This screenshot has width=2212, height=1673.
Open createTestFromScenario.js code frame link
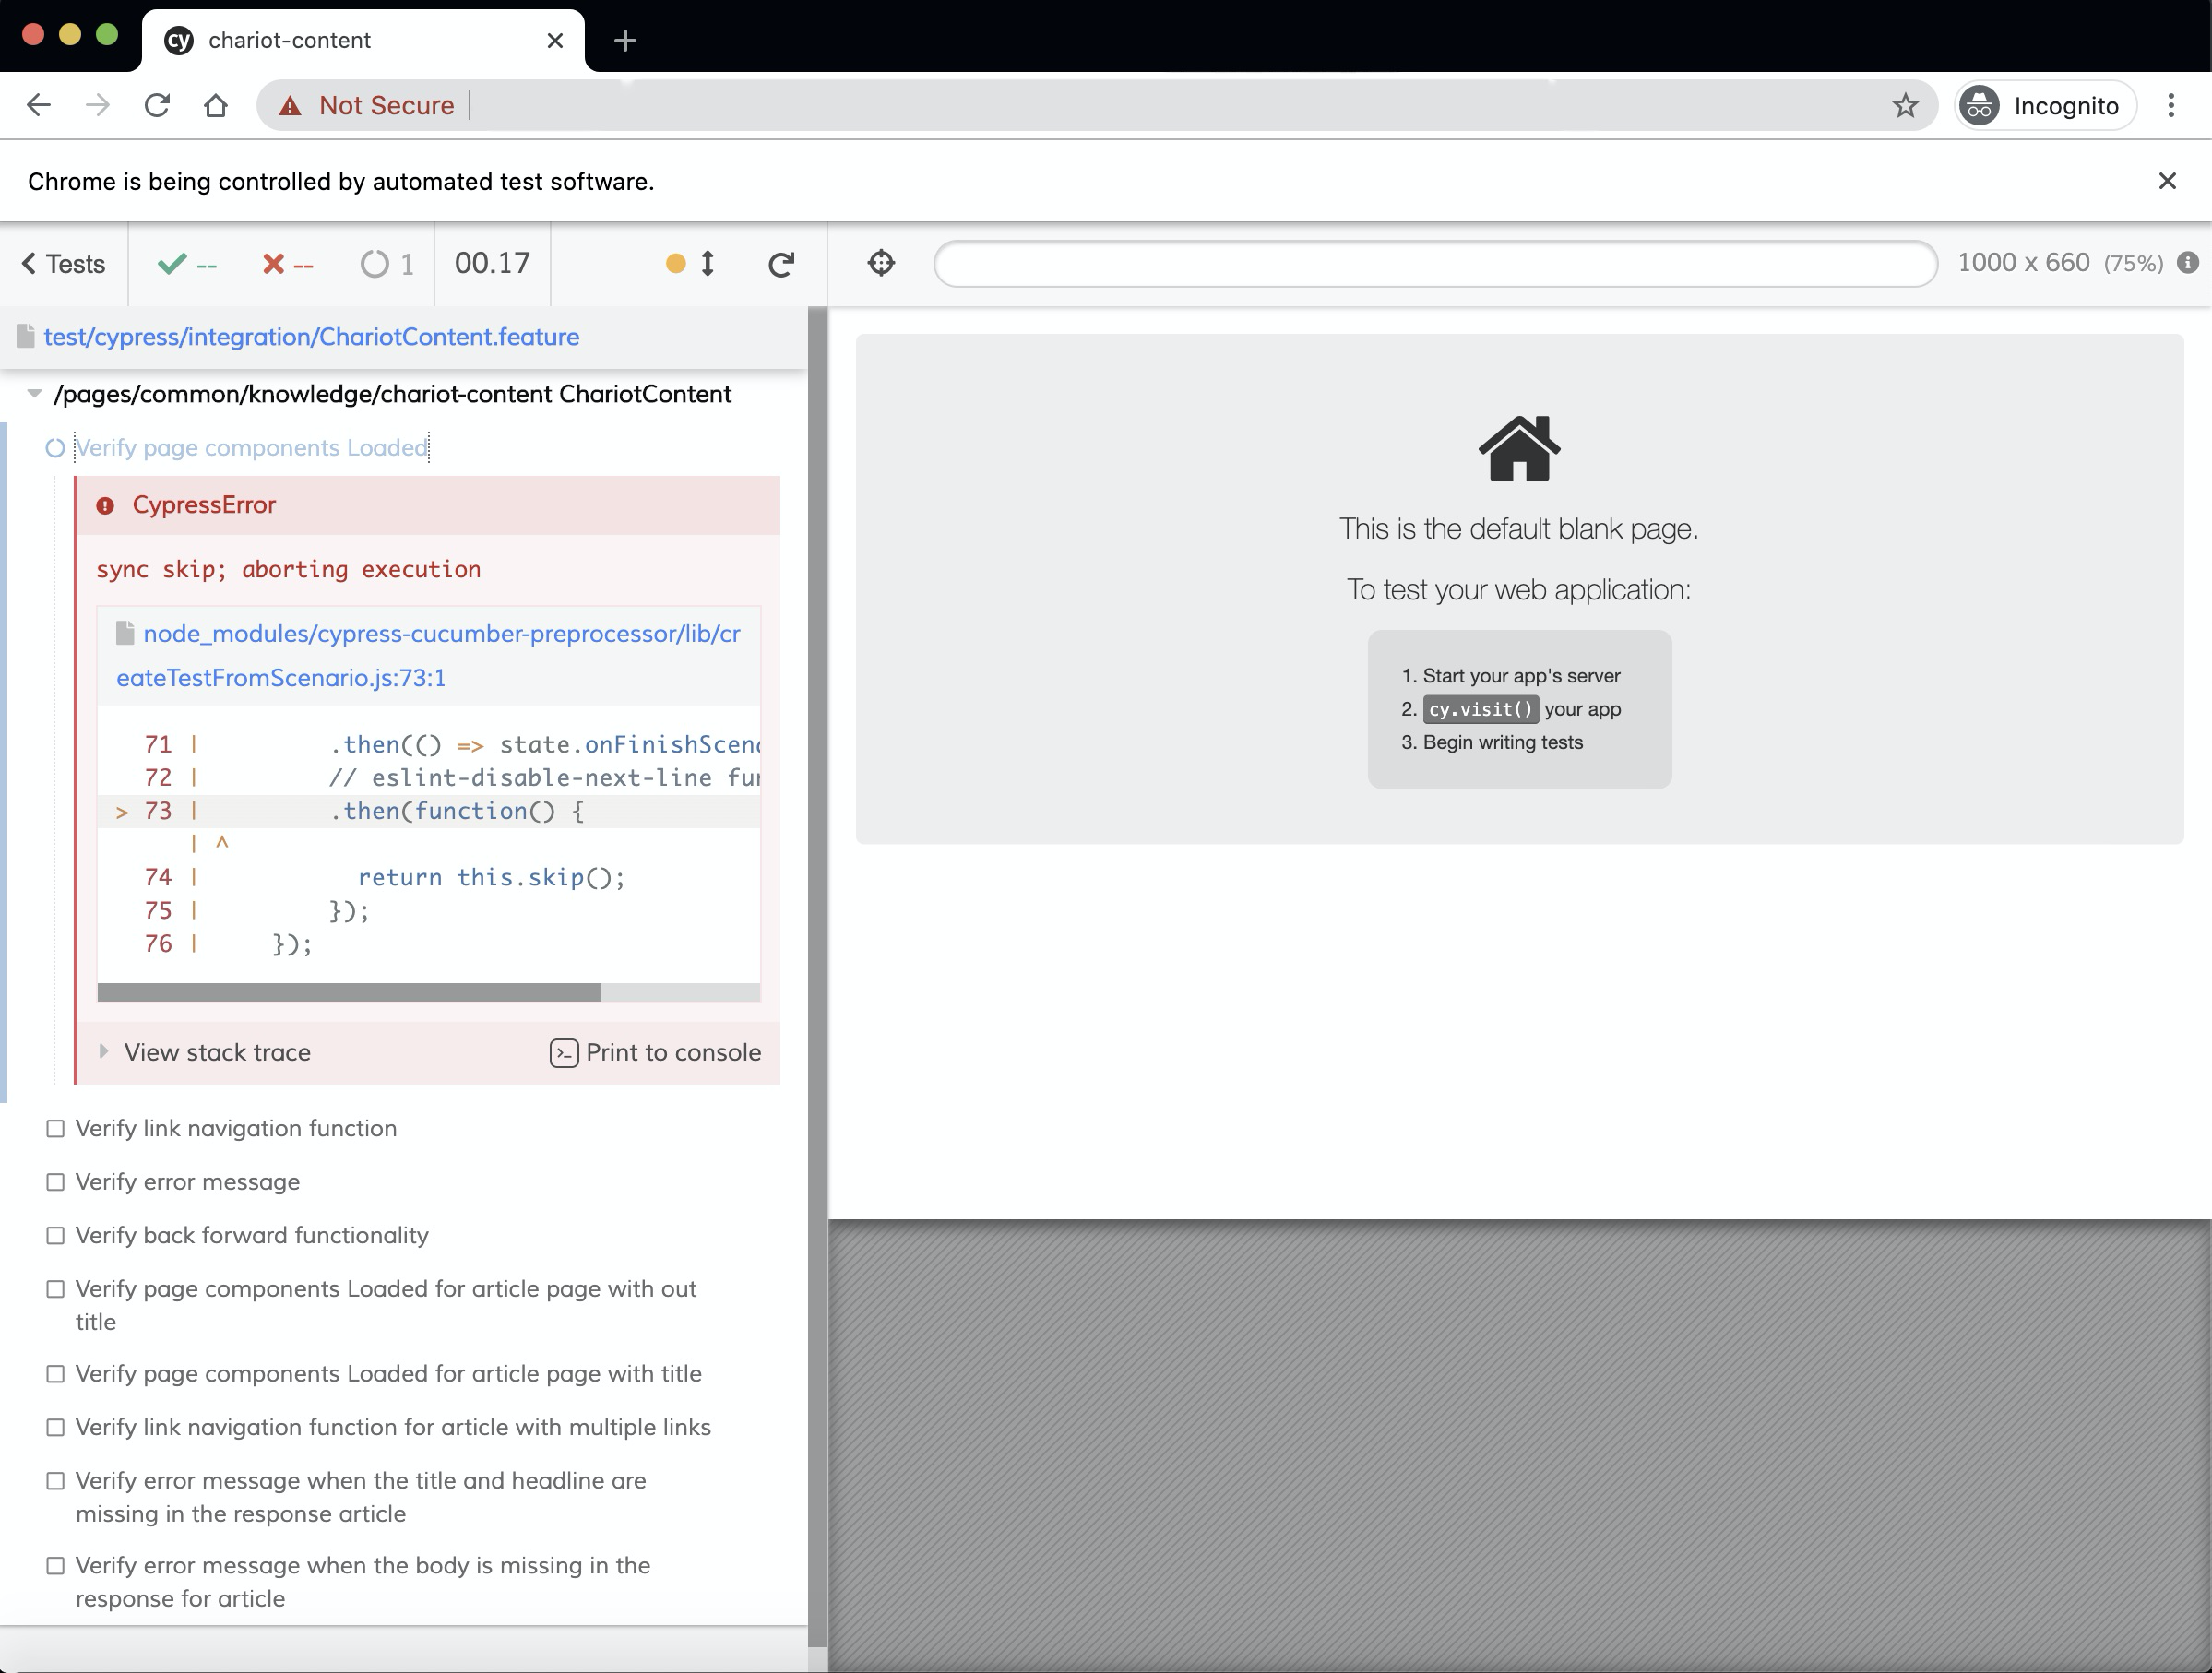click(x=428, y=655)
